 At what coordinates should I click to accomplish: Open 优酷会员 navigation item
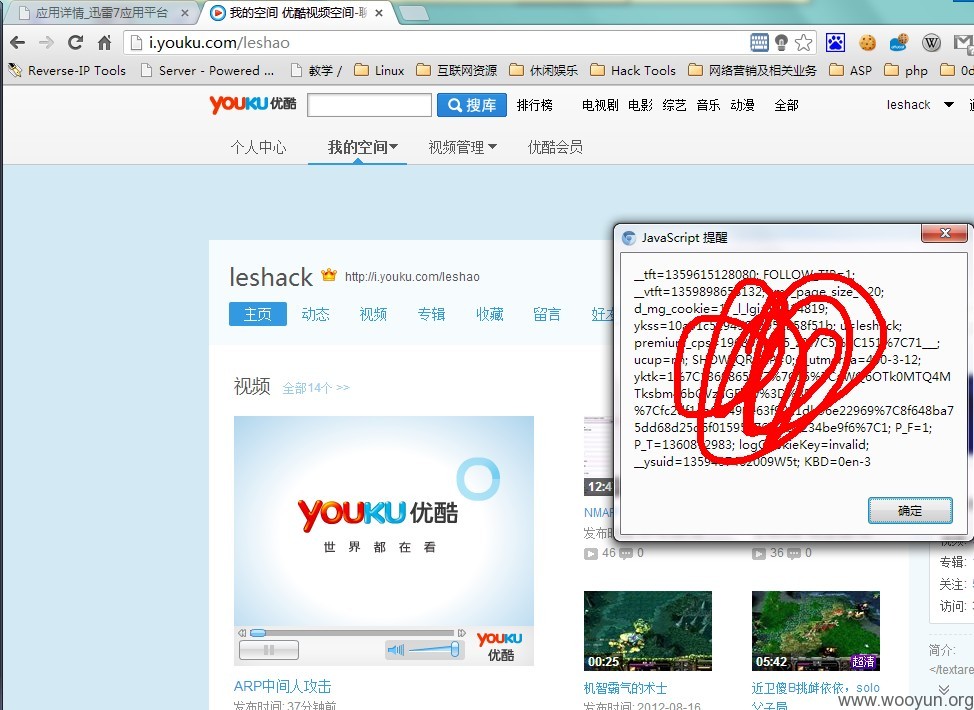click(555, 147)
